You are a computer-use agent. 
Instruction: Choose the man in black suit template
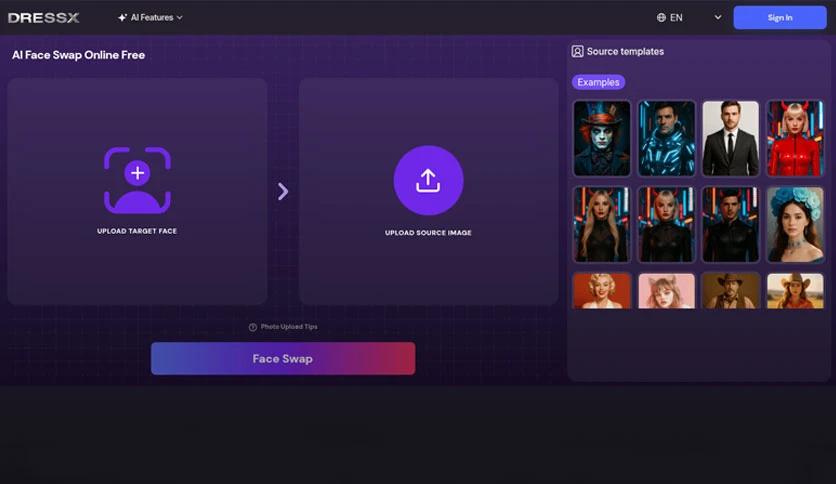point(730,138)
